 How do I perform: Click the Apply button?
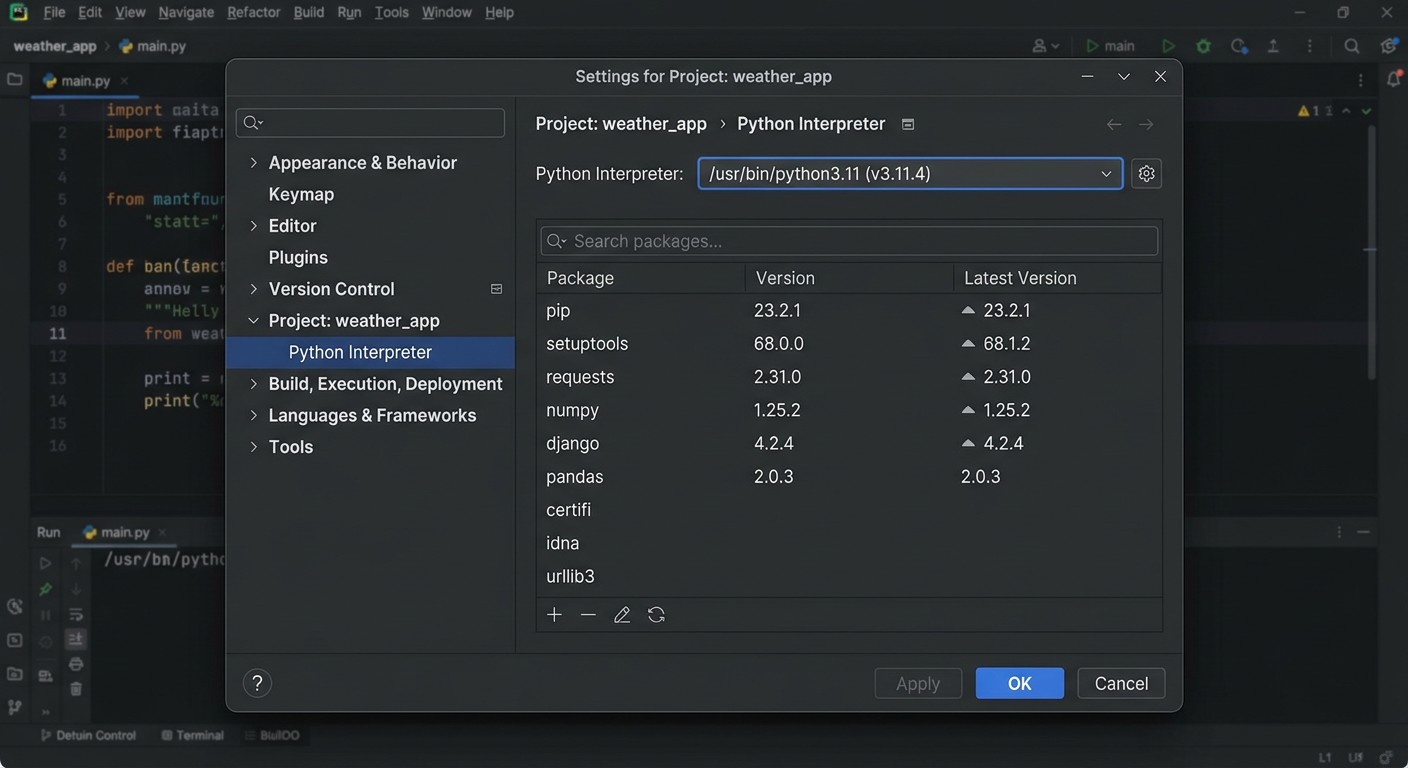pyautogui.click(x=918, y=683)
